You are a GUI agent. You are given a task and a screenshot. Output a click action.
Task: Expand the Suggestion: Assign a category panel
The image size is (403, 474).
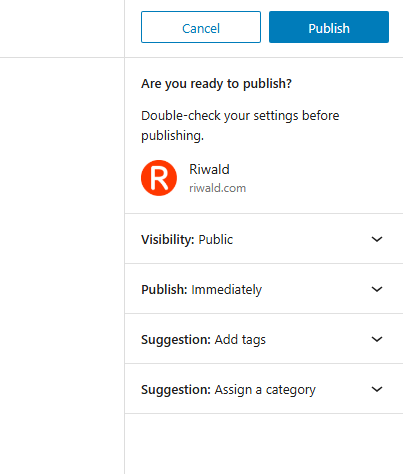(264, 389)
